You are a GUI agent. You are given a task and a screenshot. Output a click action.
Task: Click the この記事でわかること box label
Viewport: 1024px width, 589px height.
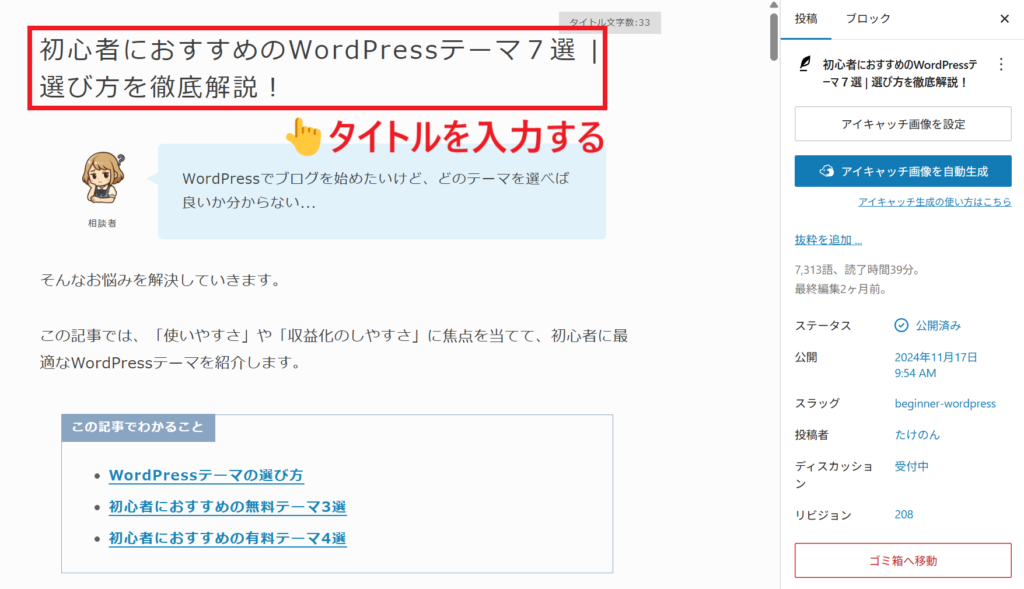138,428
